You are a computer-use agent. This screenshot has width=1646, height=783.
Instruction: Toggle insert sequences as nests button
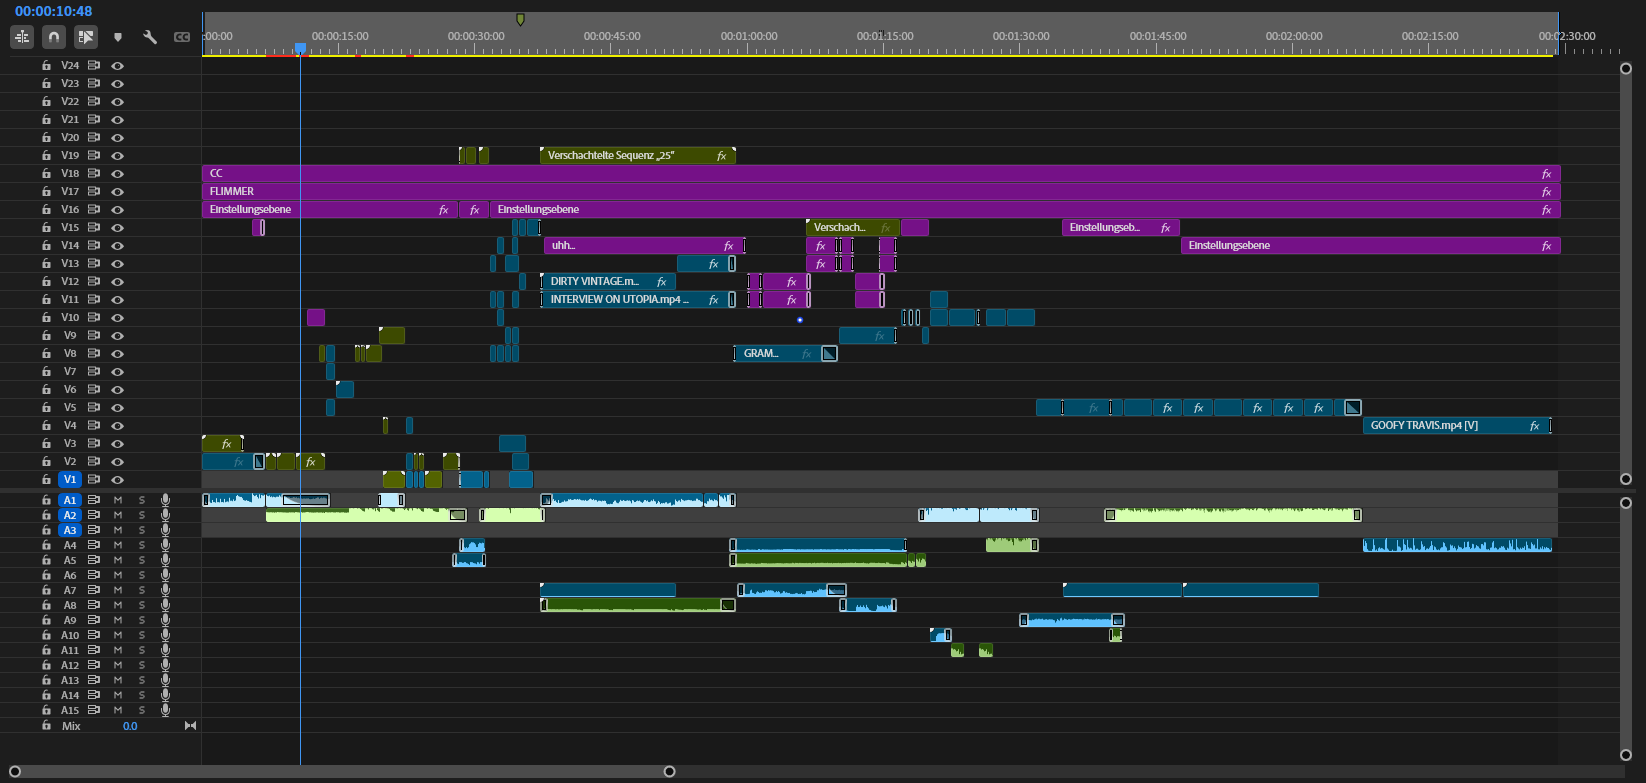(22, 37)
